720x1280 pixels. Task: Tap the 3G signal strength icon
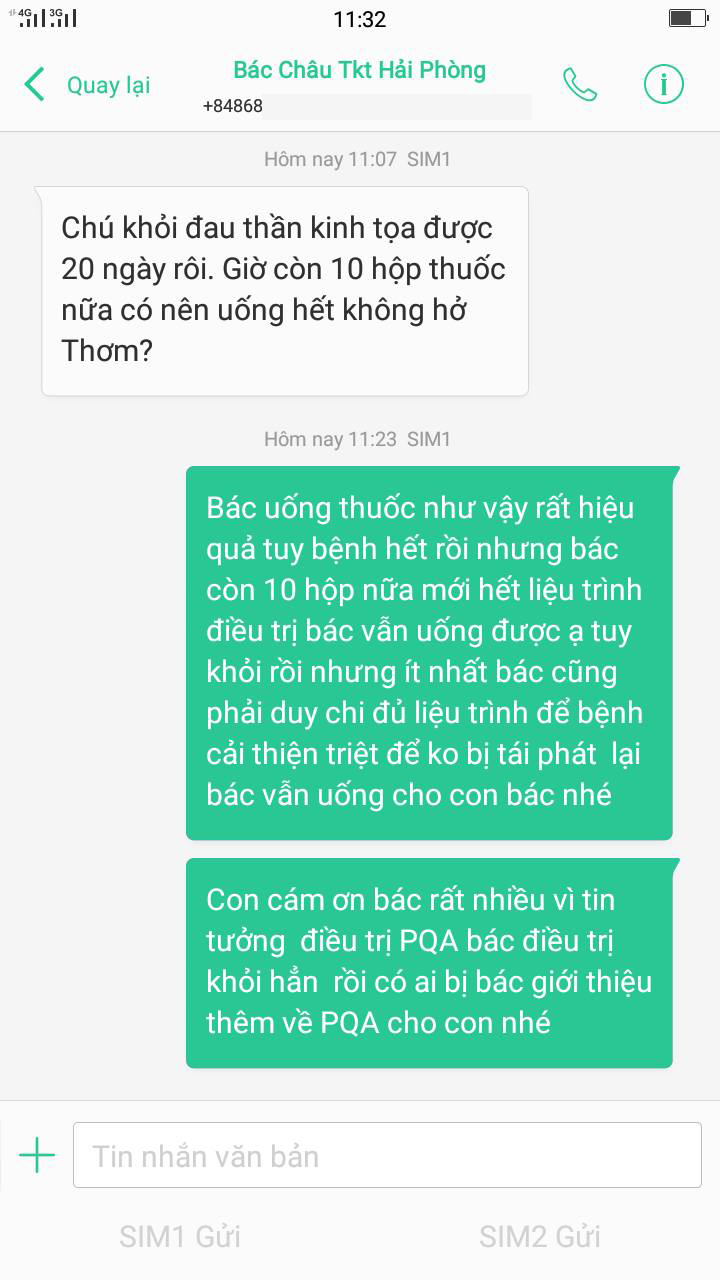tap(62, 18)
